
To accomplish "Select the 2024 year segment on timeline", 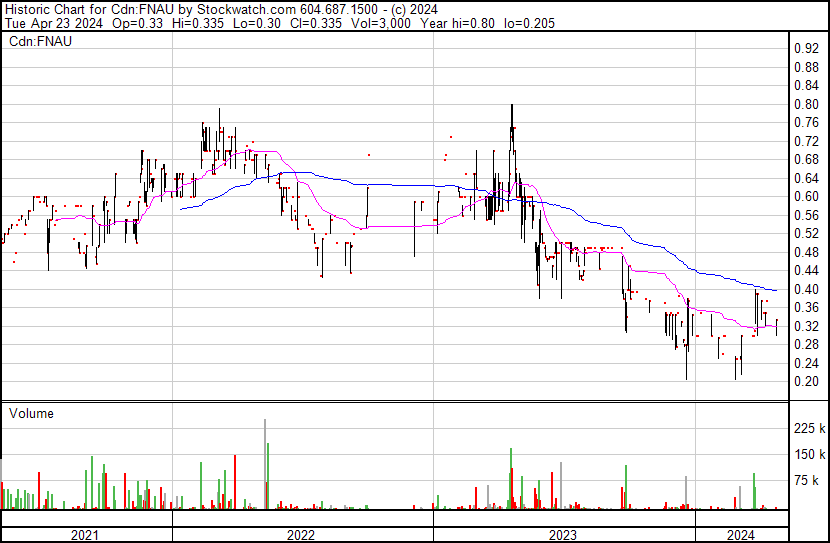I will [x=742, y=535].
